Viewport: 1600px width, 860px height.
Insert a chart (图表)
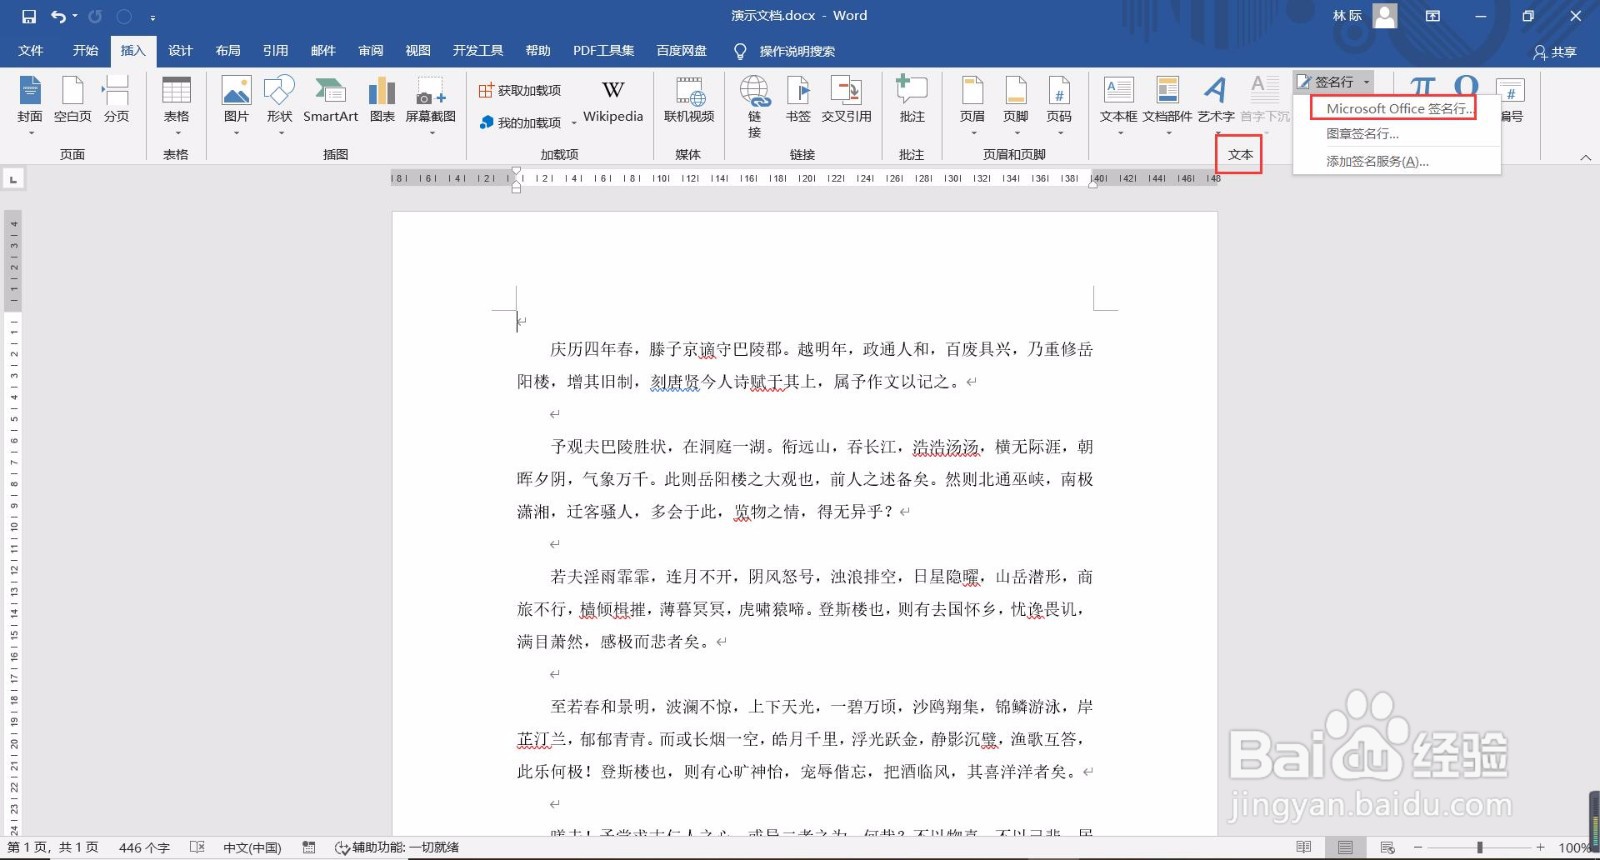pyautogui.click(x=382, y=100)
